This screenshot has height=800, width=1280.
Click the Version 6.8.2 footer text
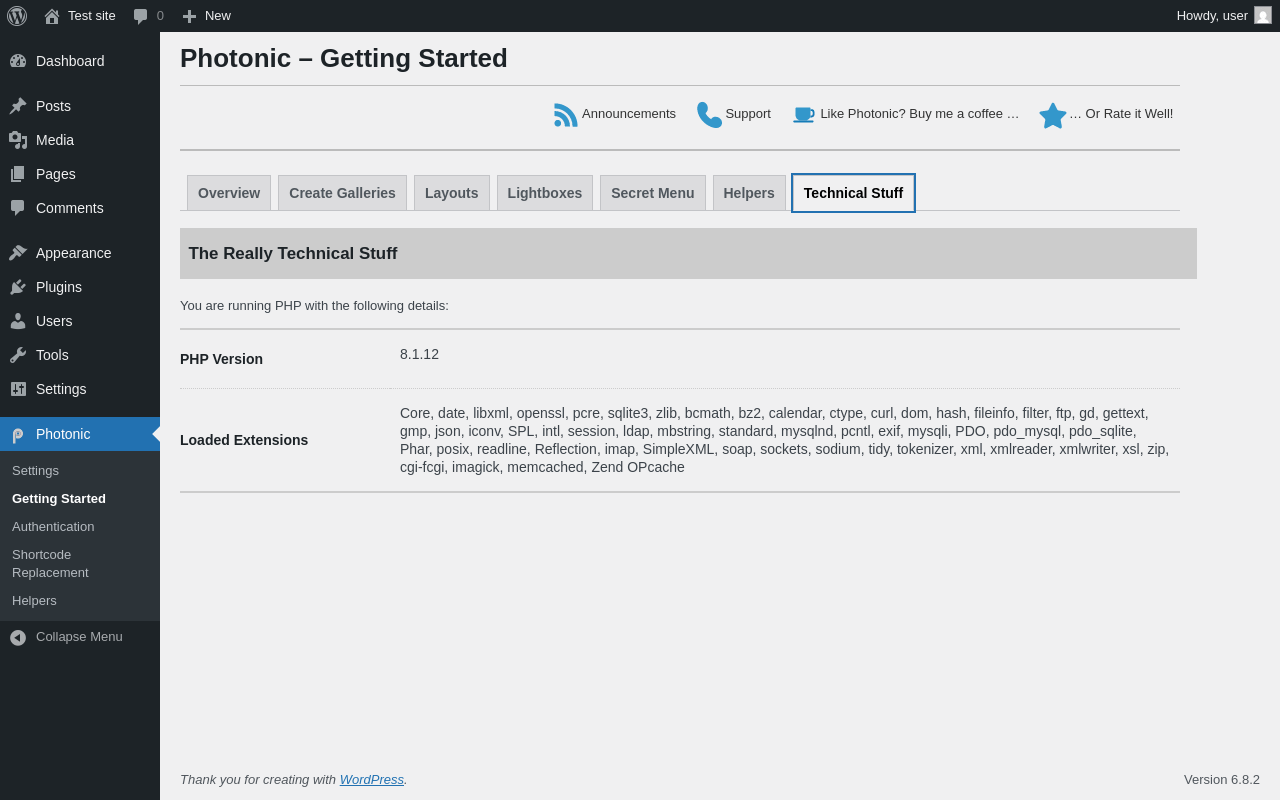[1222, 779]
